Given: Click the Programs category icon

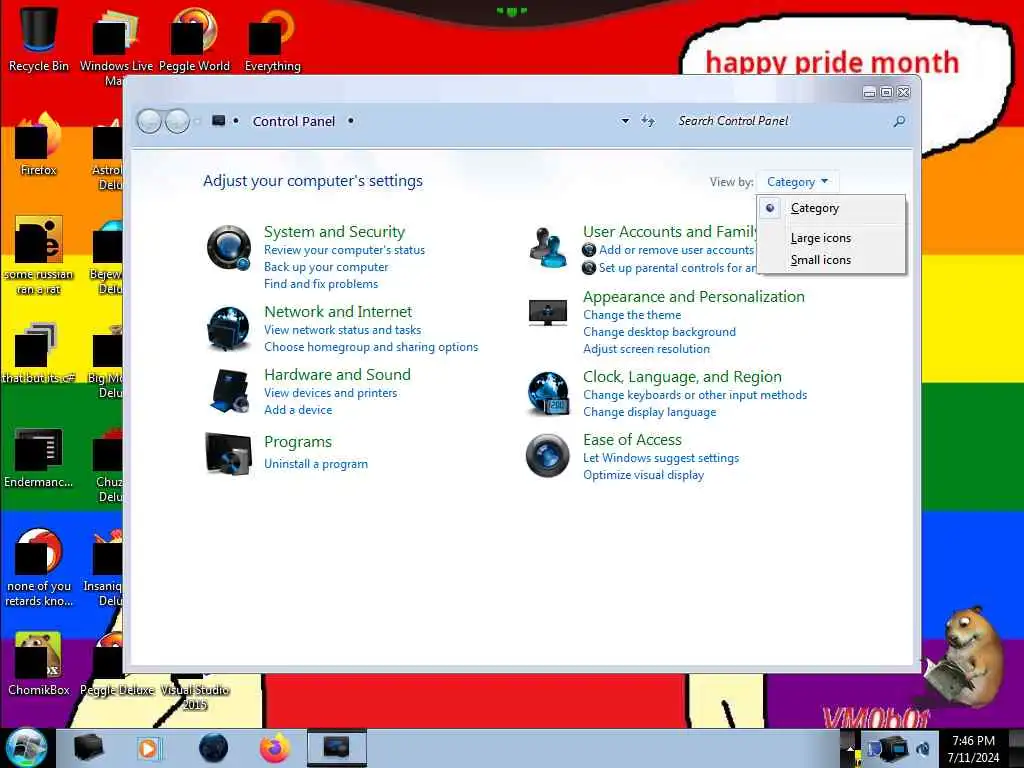Looking at the screenshot, I should pyautogui.click(x=228, y=454).
